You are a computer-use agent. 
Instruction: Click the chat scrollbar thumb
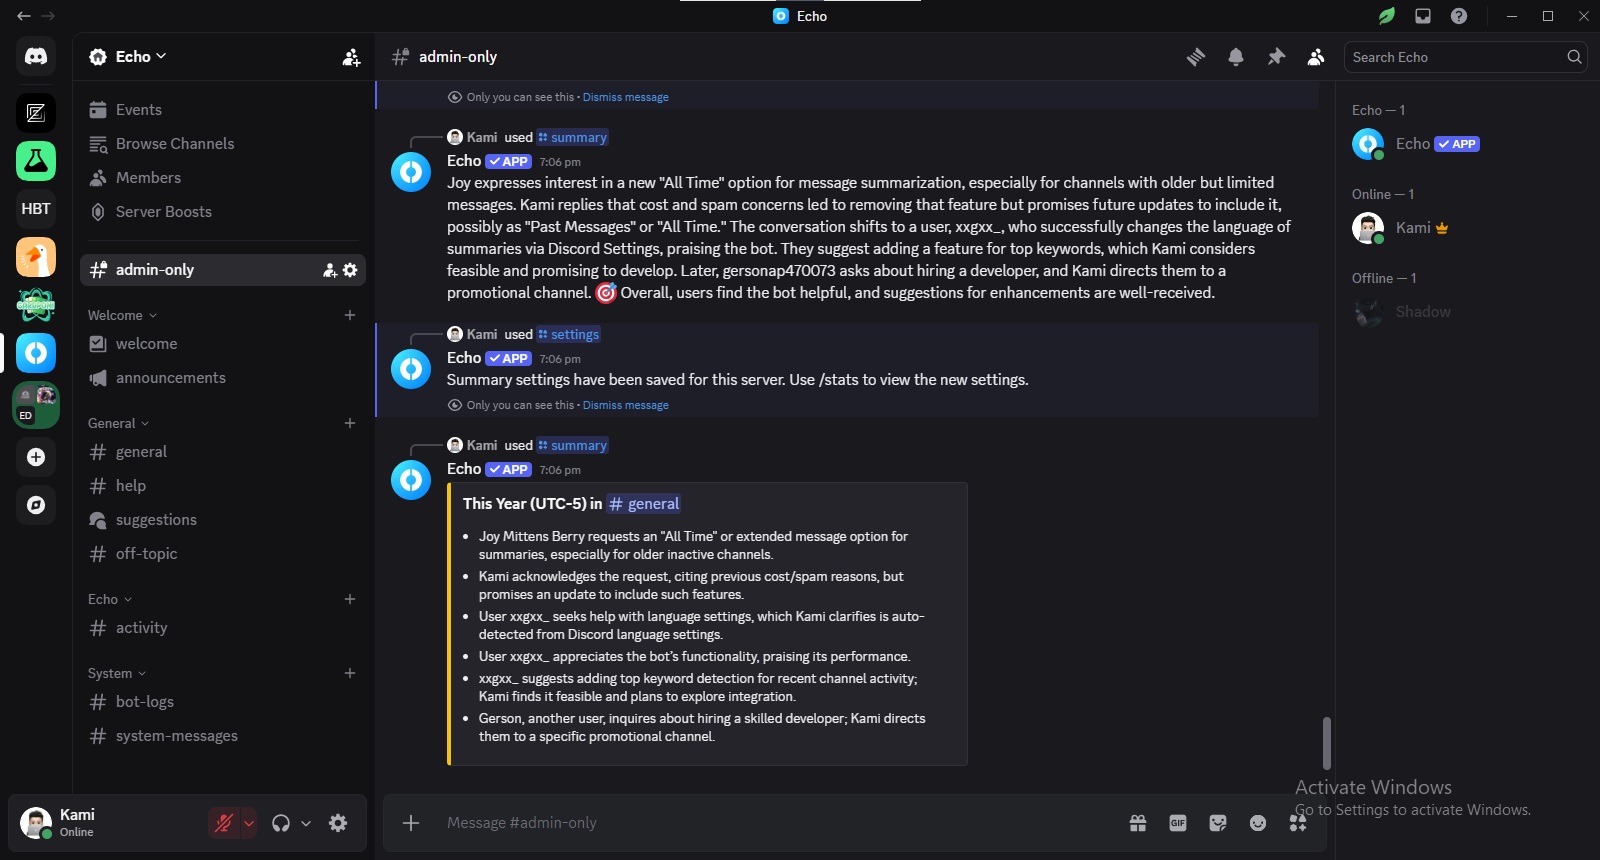(x=1327, y=743)
